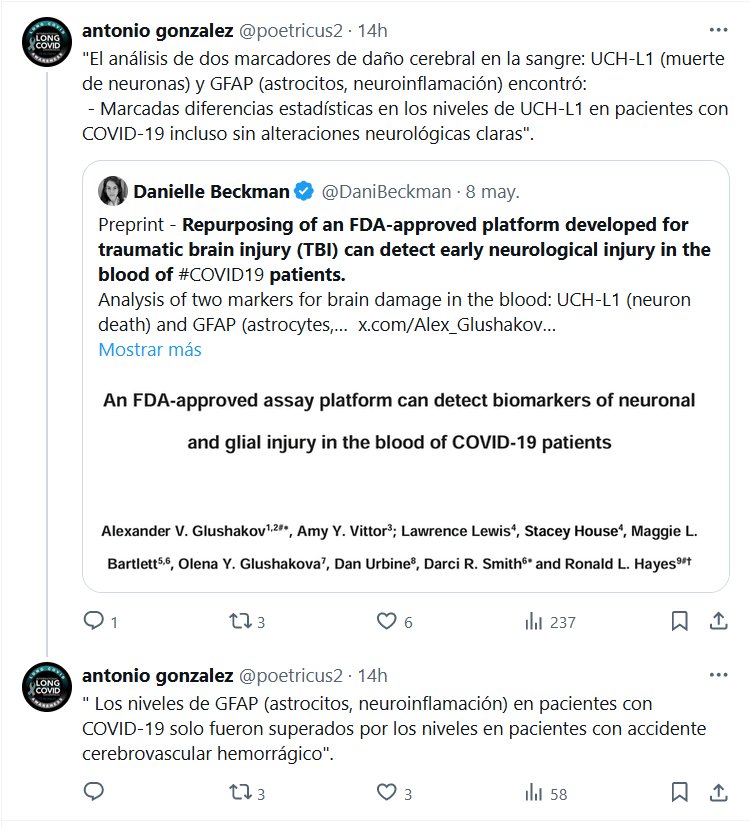The height and width of the screenshot is (828, 750).
Task: View analytics showing 58 views
Action: 535,793
